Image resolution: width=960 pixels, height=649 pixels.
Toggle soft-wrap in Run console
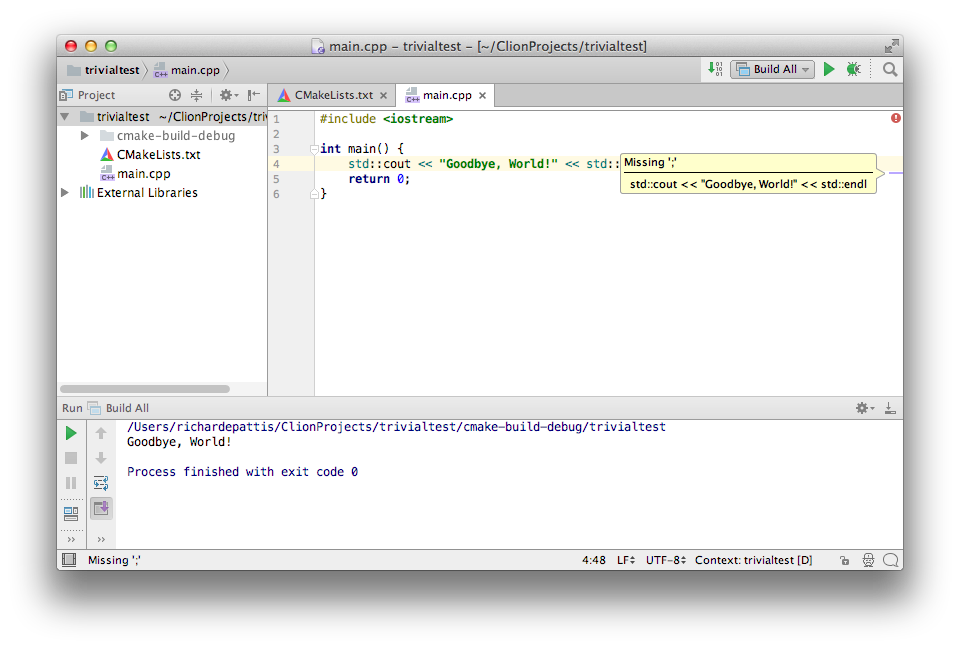click(x=101, y=483)
